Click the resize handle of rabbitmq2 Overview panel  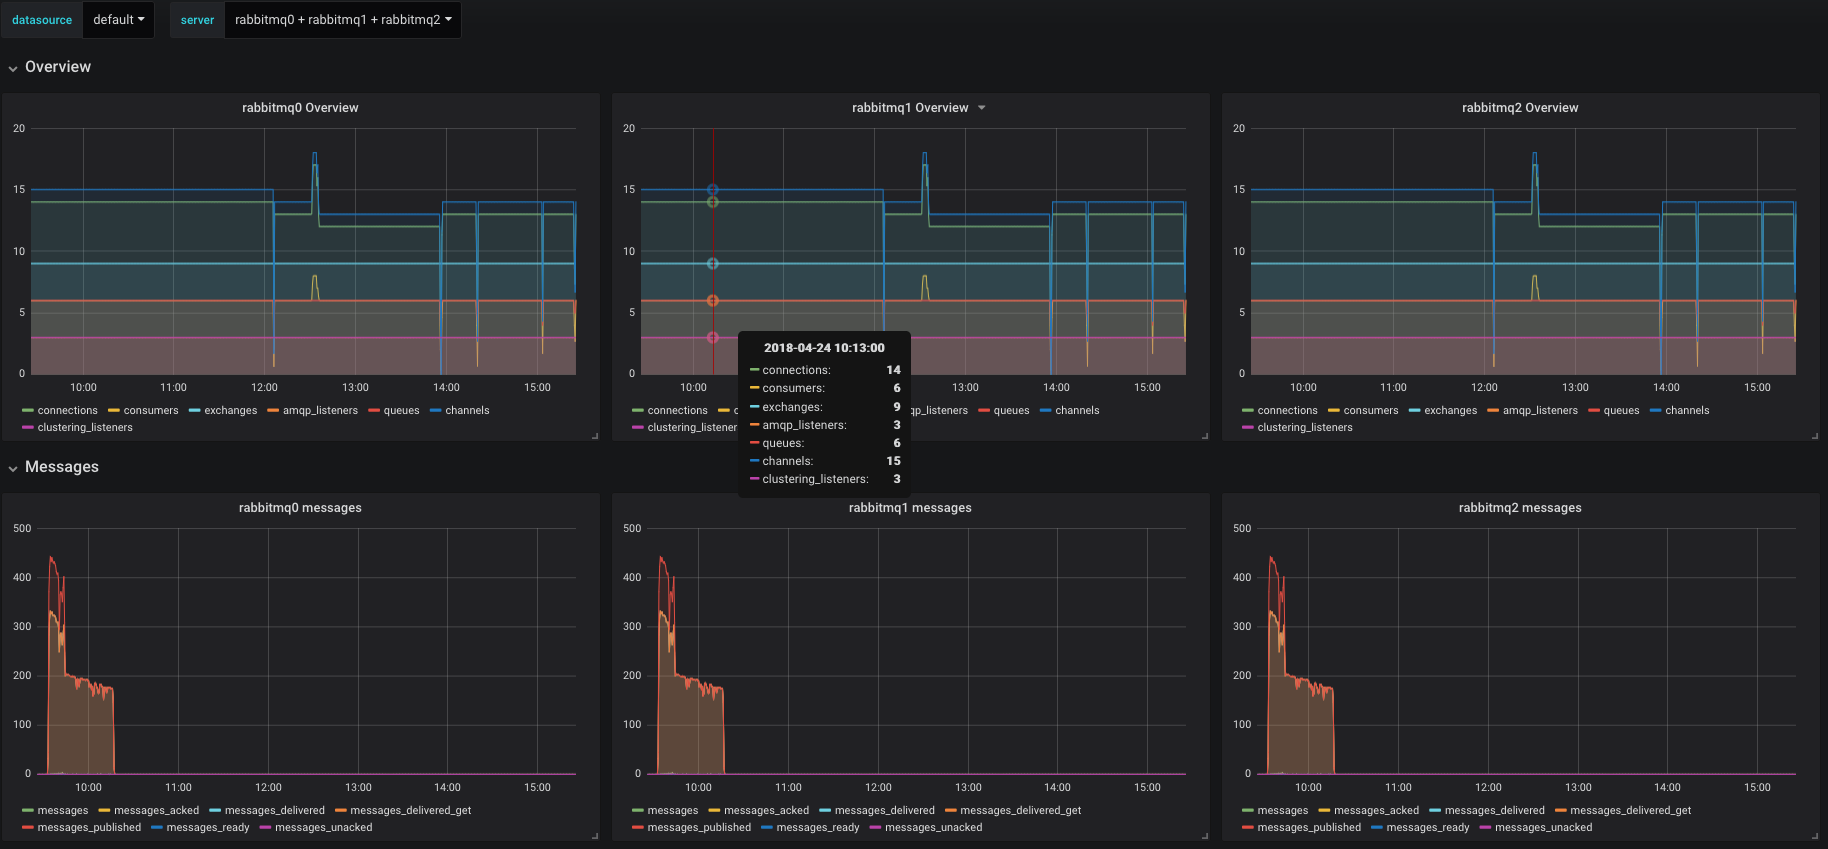1815,436
